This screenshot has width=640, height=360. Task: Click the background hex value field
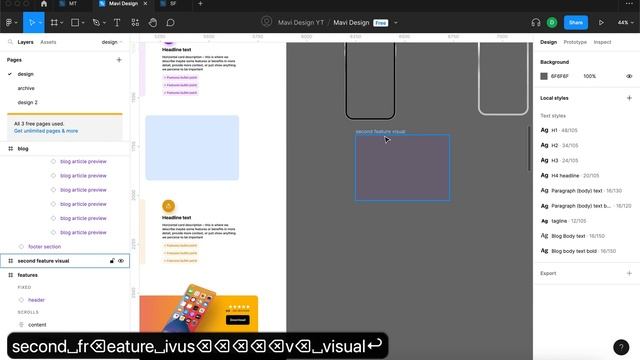(559, 76)
